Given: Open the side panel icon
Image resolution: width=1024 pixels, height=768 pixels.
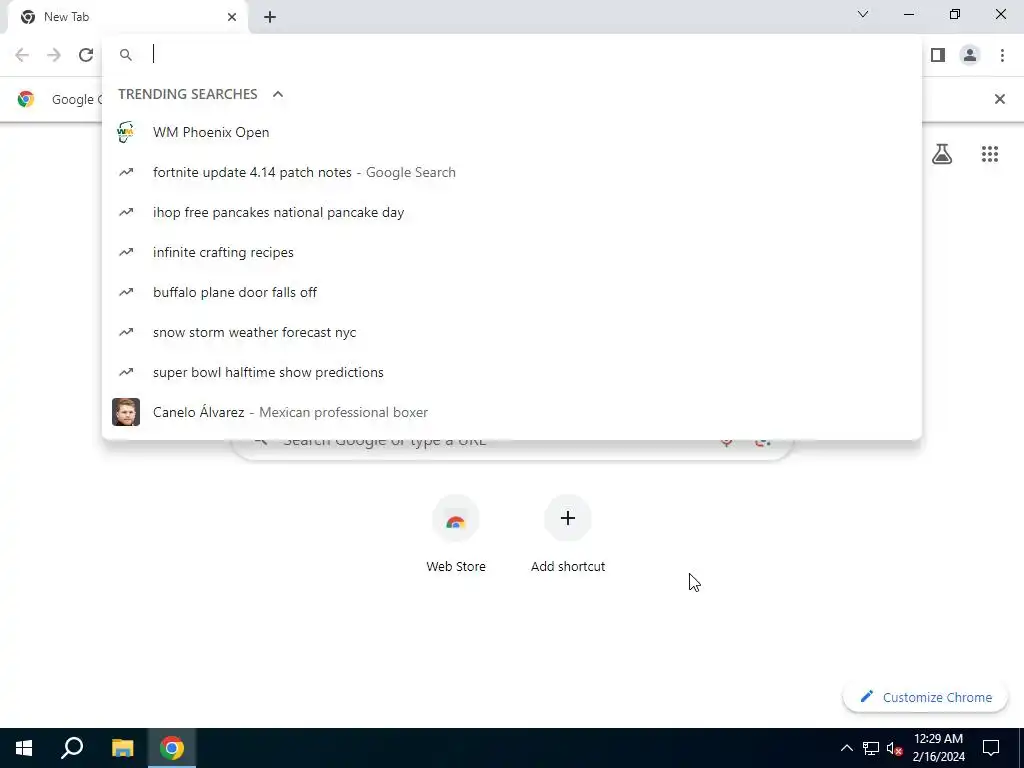Looking at the screenshot, I should 938,55.
